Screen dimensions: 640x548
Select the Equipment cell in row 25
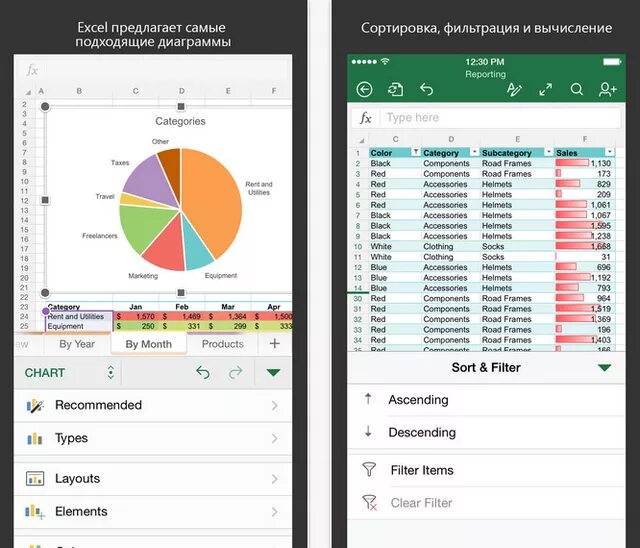tap(79, 326)
